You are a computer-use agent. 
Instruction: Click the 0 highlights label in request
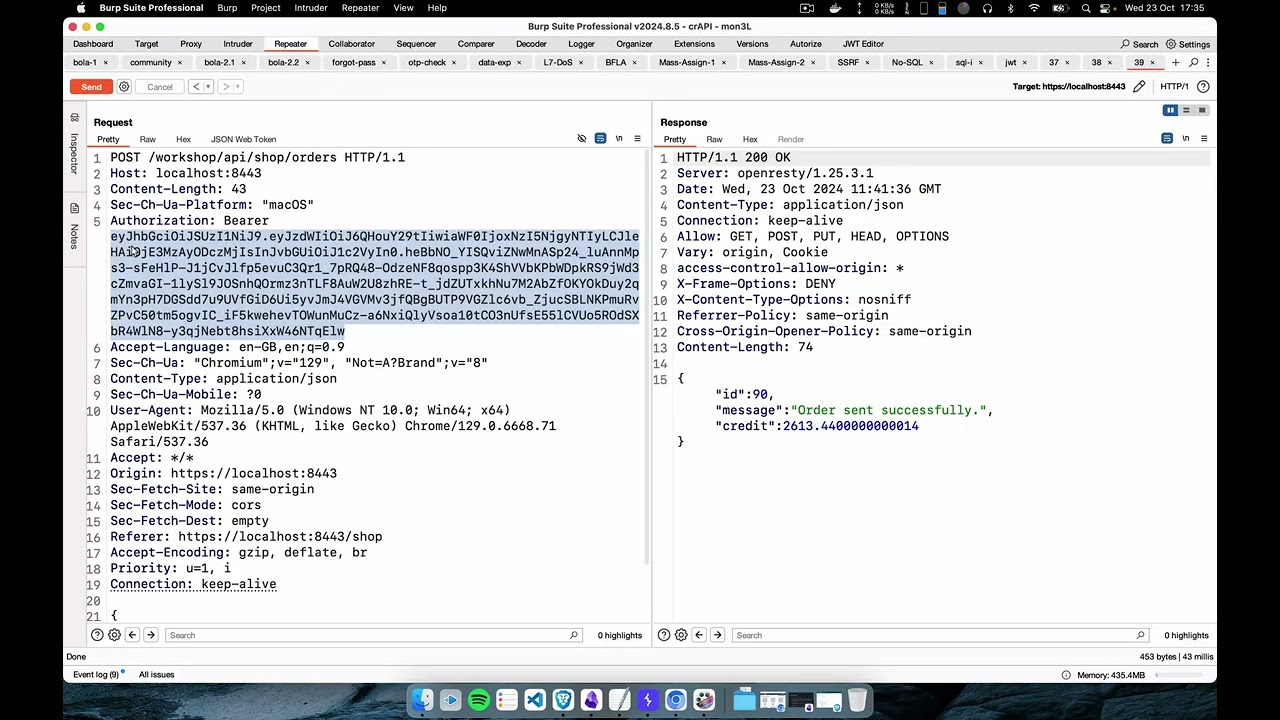(x=620, y=635)
